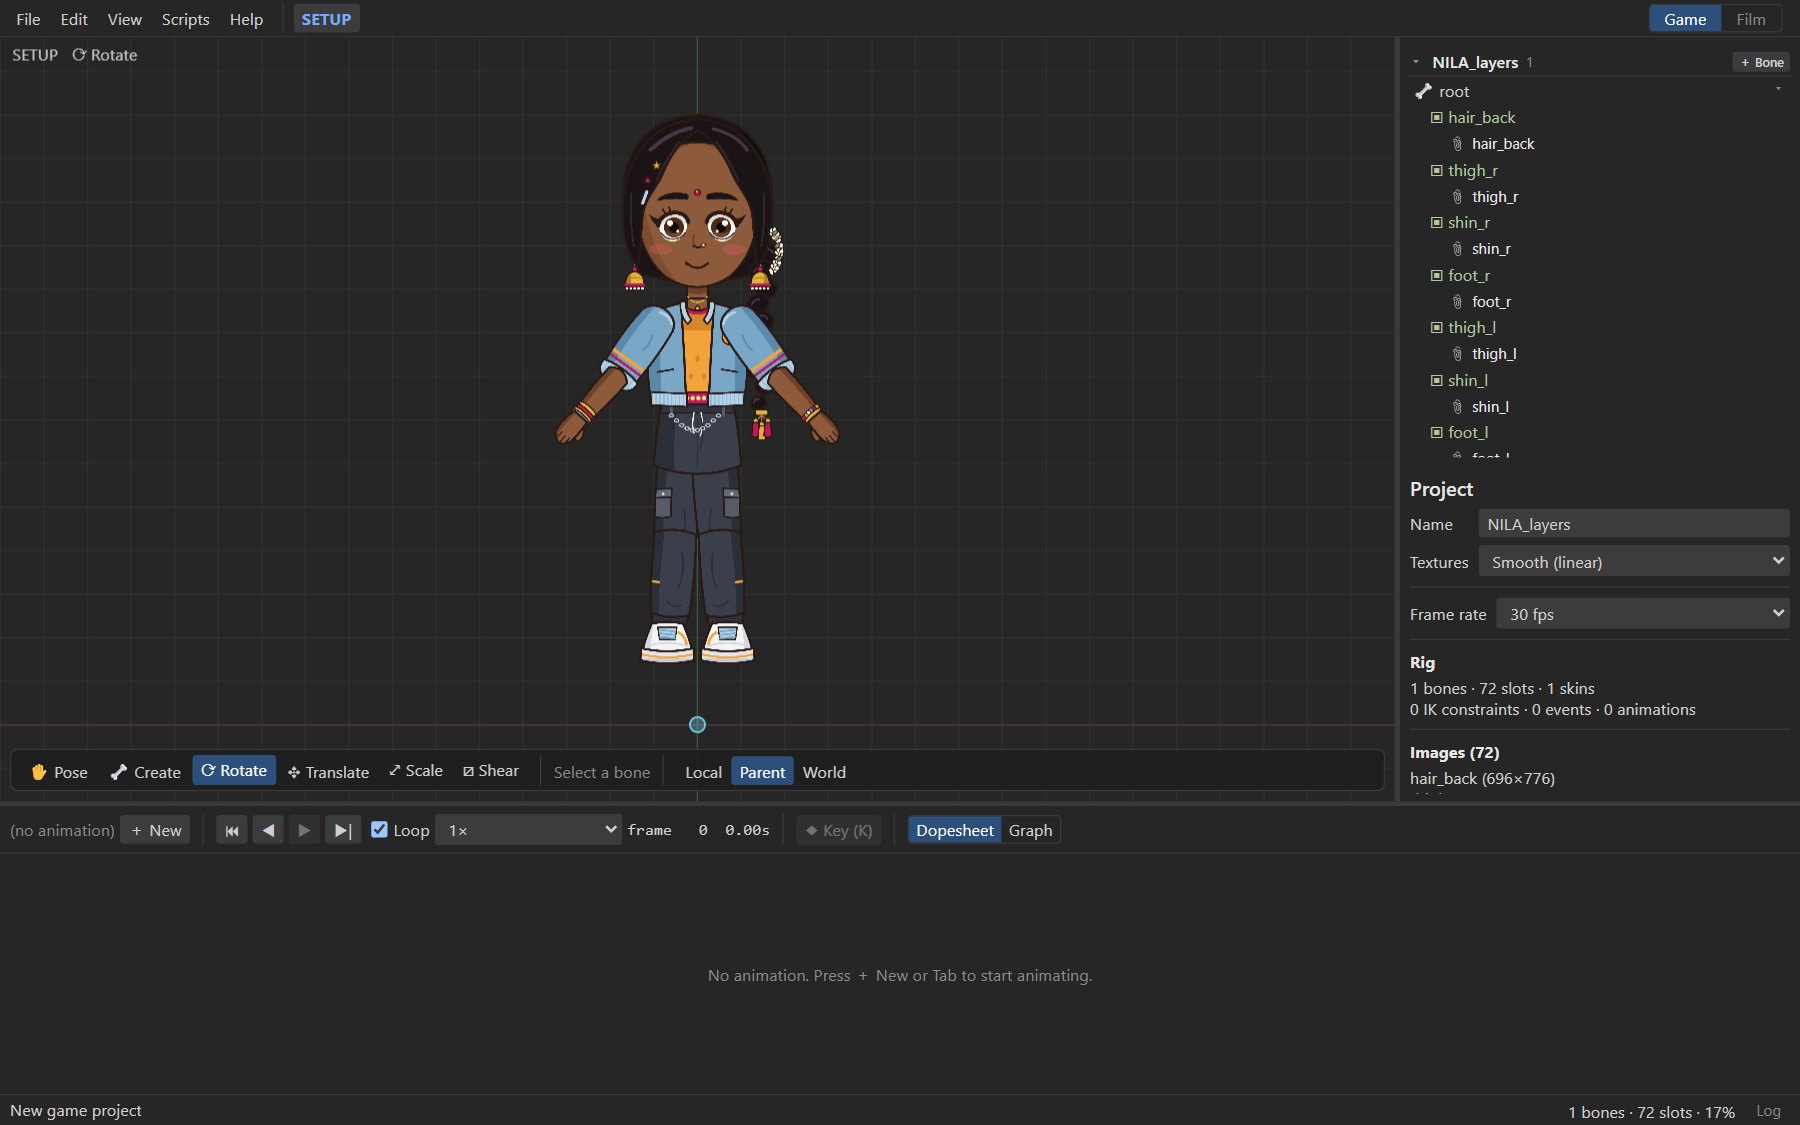Click the shin_l slot square icon

tap(1437, 380)
